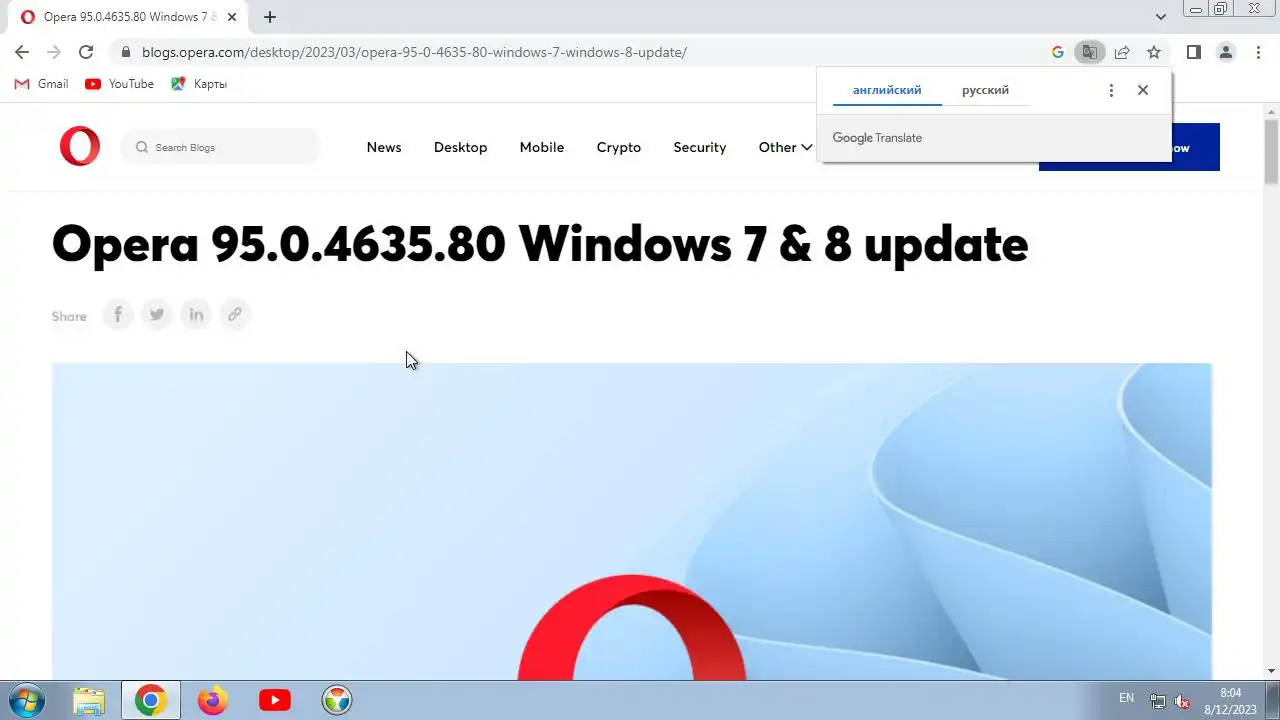
Task: Open the Gmail bookmark
Action: [41, 84]
